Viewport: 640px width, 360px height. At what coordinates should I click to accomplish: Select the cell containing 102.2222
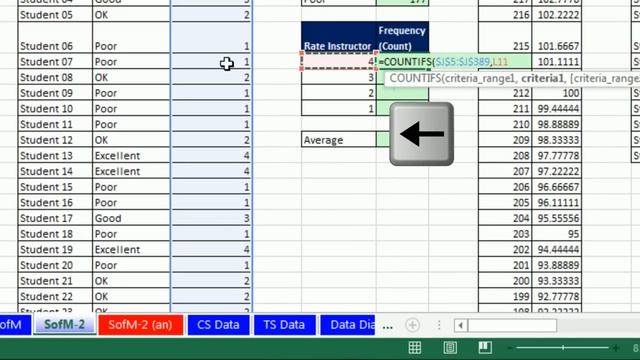click(557, 15)
